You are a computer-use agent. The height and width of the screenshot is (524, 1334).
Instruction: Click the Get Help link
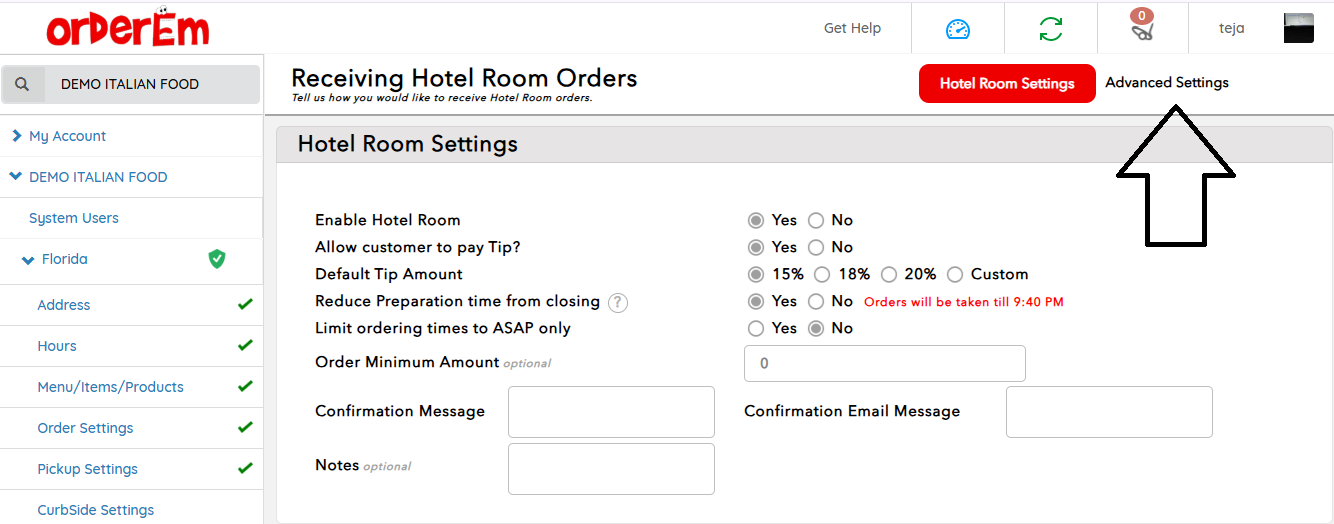tap(852, 28)
